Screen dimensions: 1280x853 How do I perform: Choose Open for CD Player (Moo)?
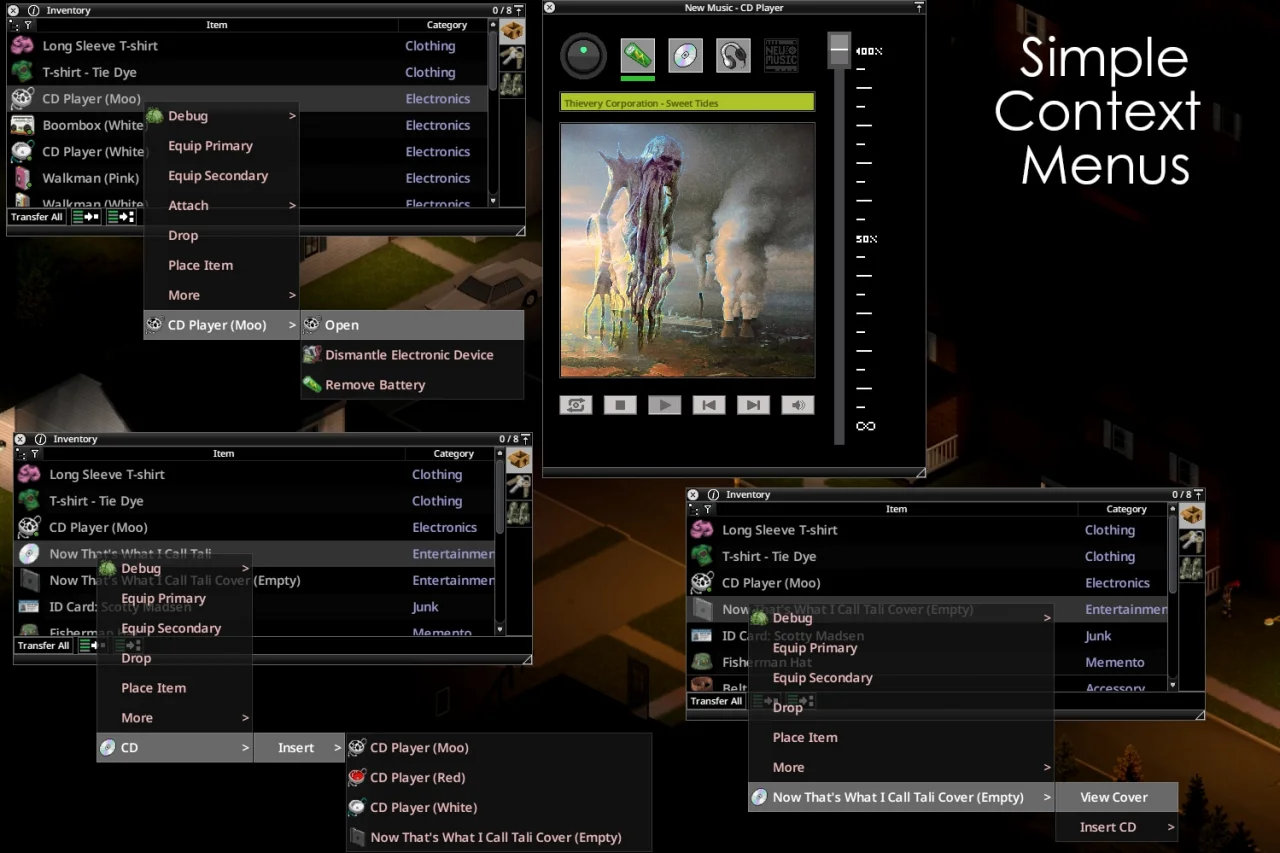point(412,325)
